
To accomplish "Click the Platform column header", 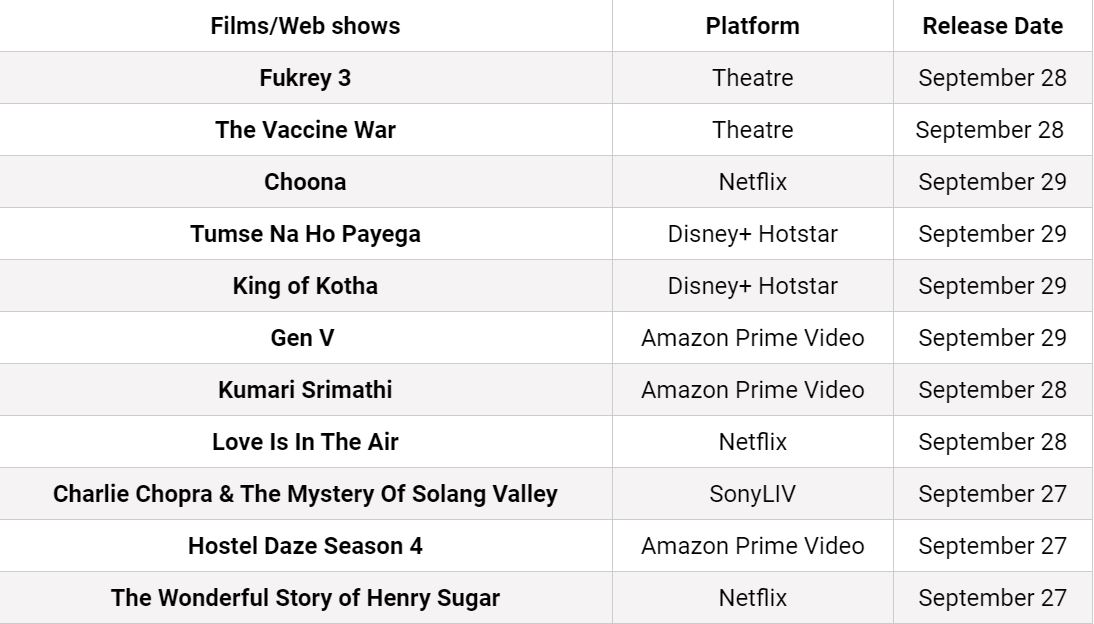I will click(752, 26).
